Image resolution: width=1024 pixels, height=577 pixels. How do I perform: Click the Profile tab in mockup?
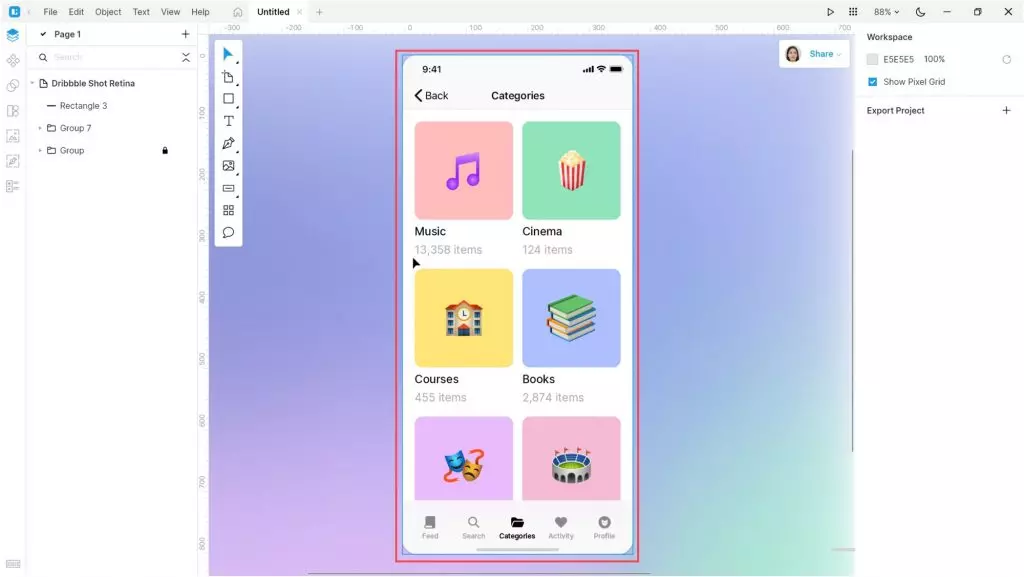point(604,527)
